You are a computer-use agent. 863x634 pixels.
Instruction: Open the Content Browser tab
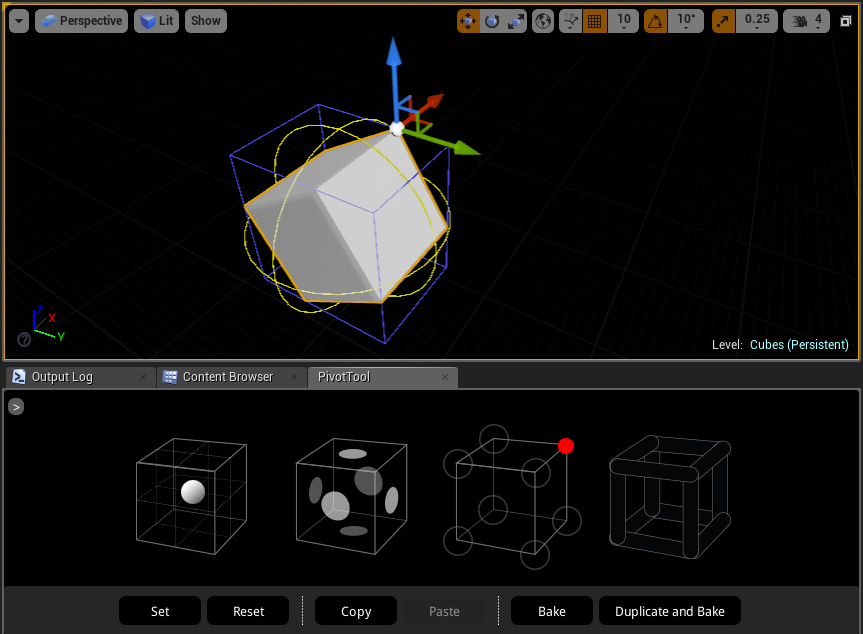coord(227,377)
